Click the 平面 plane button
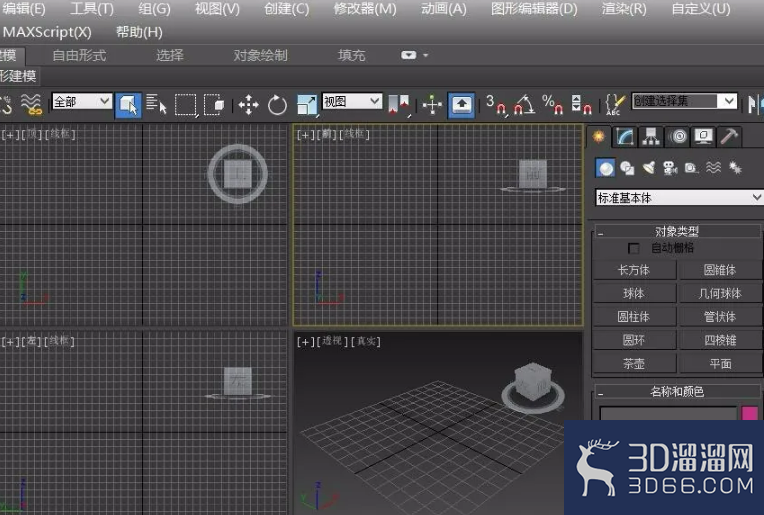 [720, 363]
